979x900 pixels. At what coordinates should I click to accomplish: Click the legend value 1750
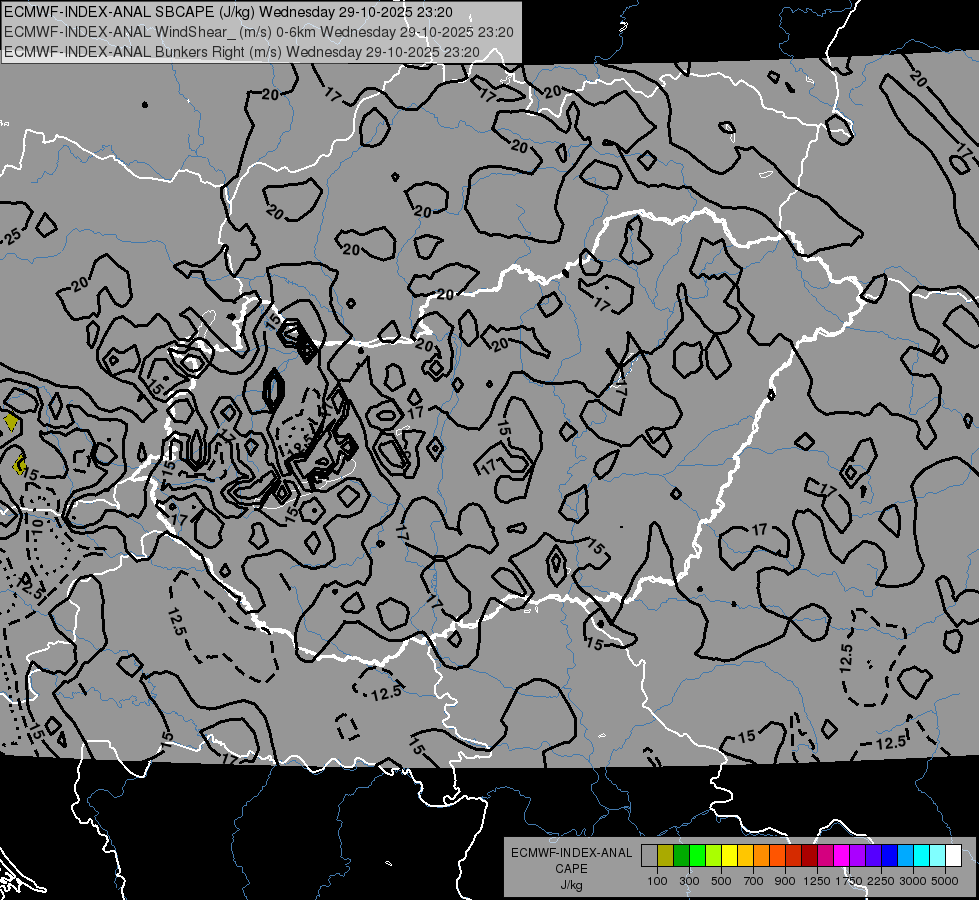pos(849,881)
